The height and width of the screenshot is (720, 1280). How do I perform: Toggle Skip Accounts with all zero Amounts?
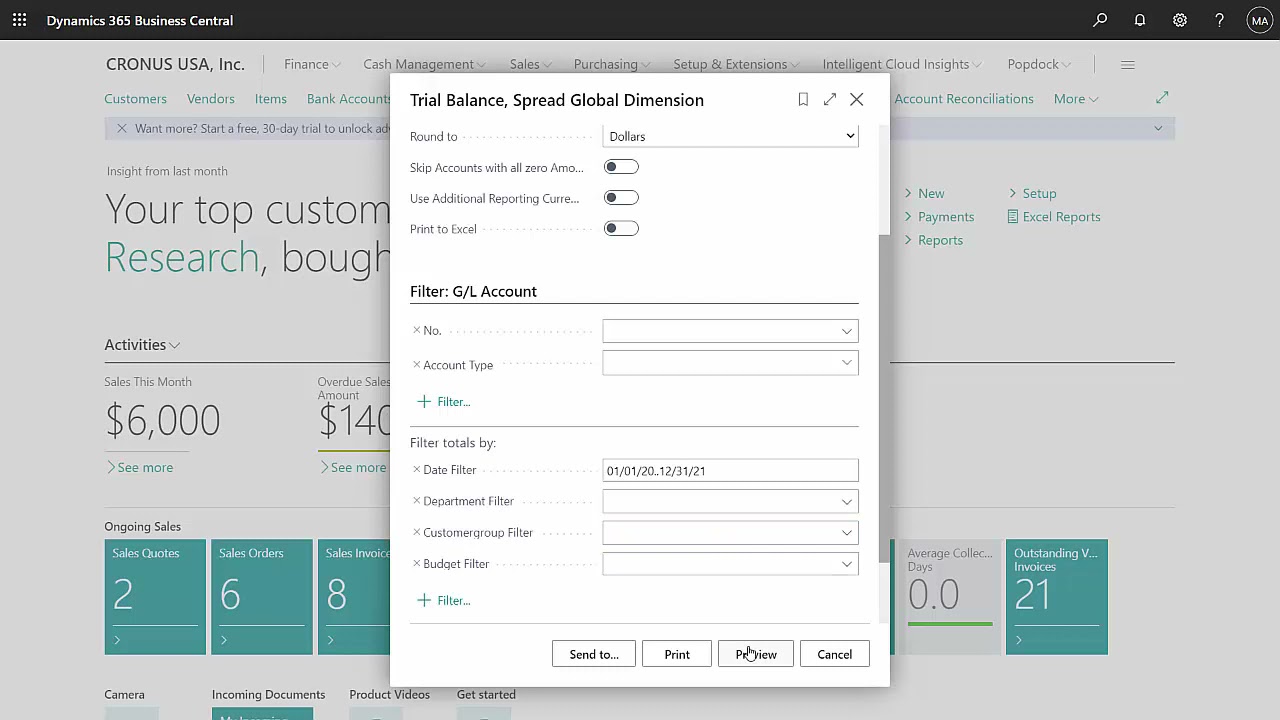point(621,167)
